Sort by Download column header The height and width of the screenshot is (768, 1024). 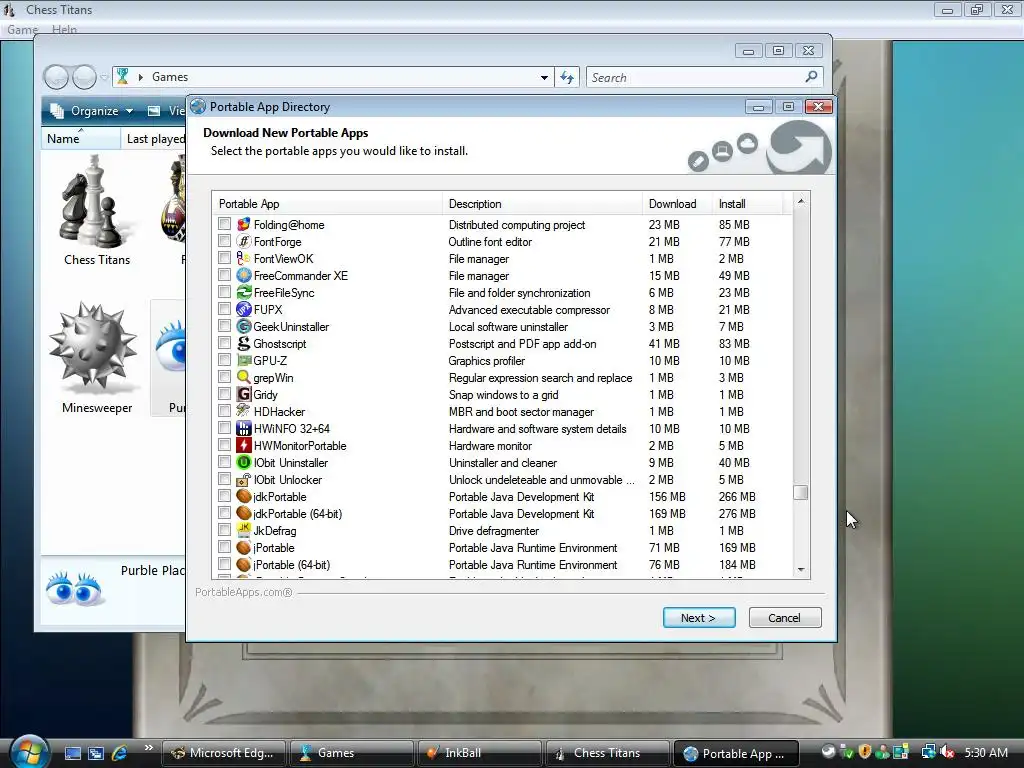tap(677, 204)
